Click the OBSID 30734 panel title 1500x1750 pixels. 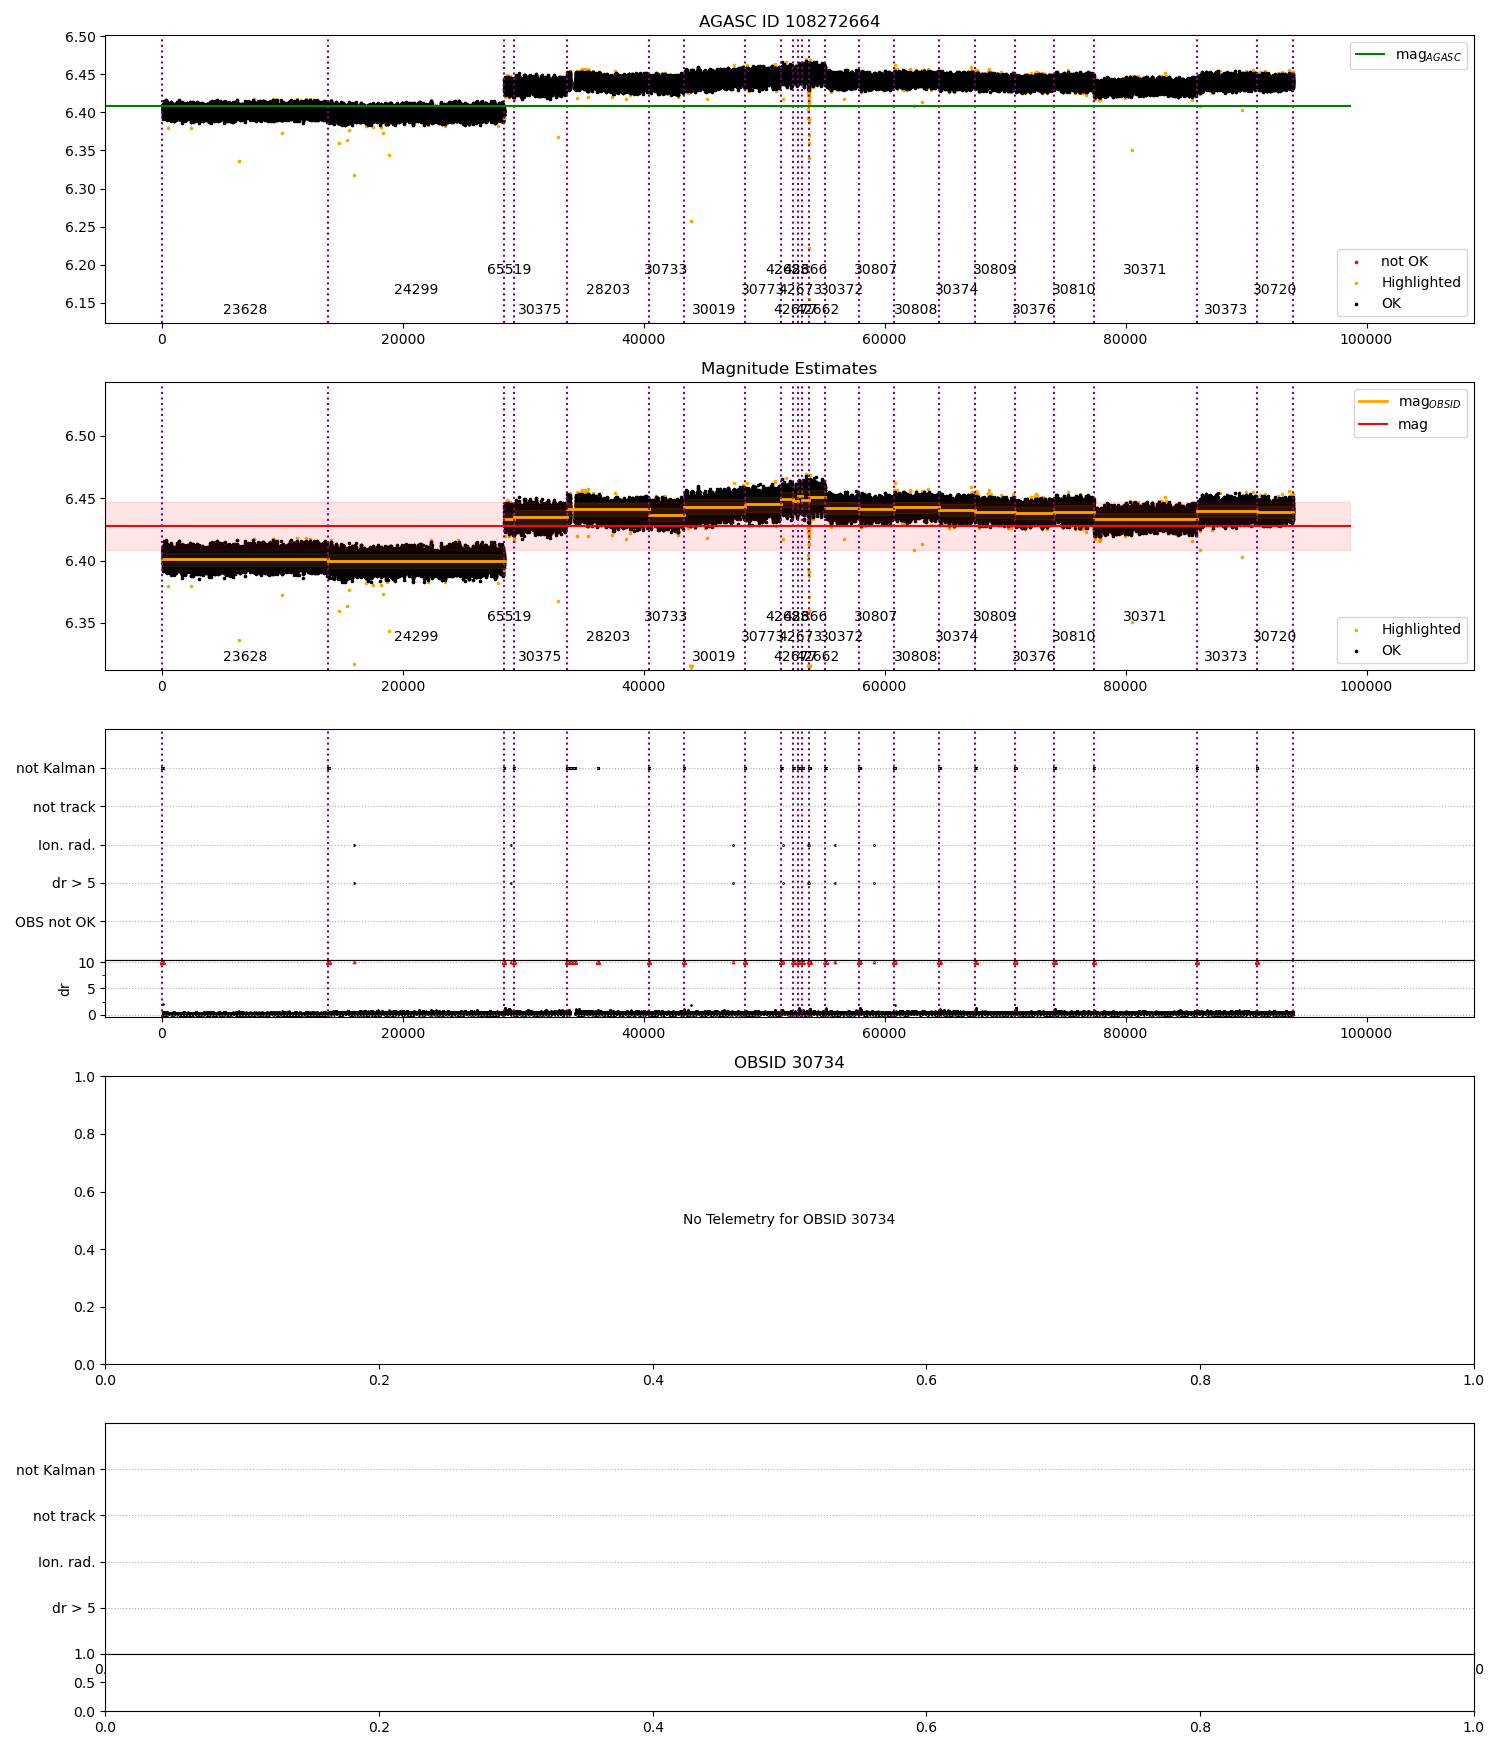[789, 1063]
